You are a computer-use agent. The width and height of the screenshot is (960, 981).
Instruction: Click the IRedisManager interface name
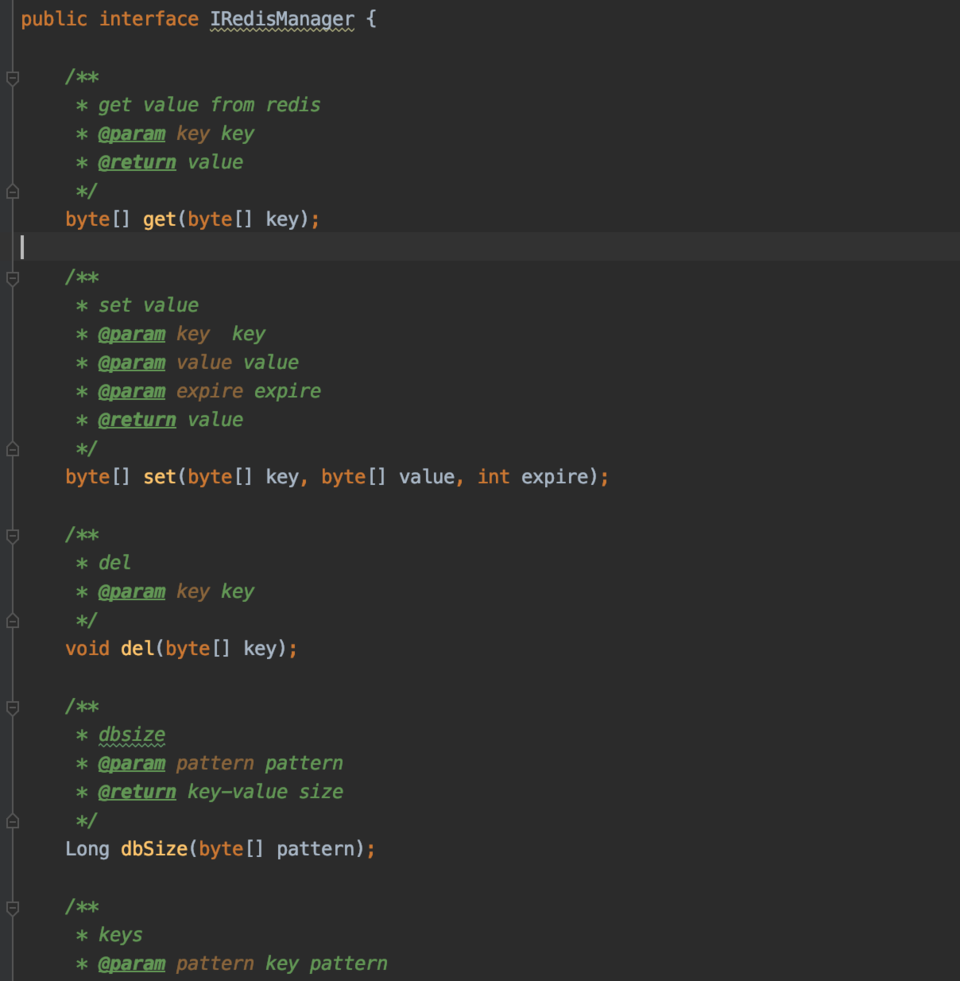281,19
